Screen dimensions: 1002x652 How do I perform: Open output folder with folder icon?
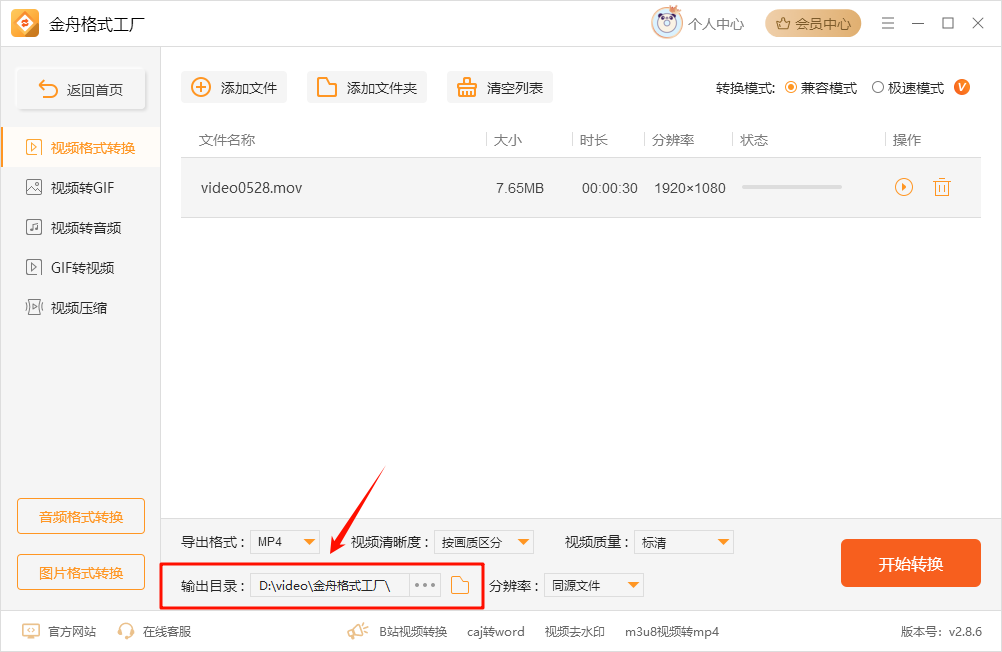click(x=460, y=585)
